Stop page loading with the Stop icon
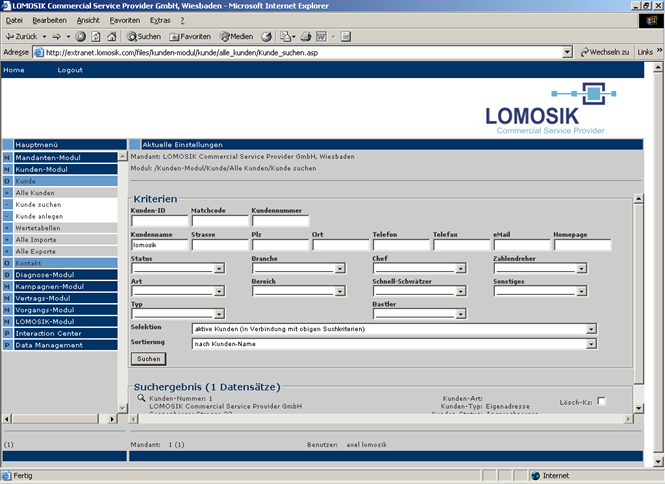 81,36
